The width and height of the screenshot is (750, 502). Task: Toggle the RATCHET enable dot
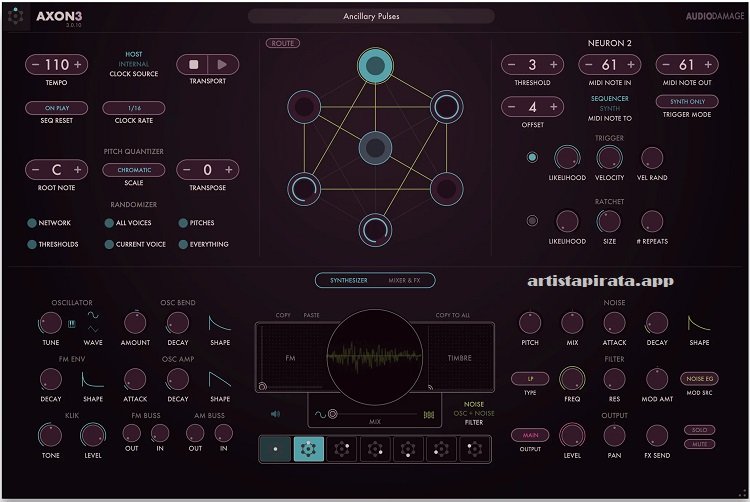coord(532,221)
